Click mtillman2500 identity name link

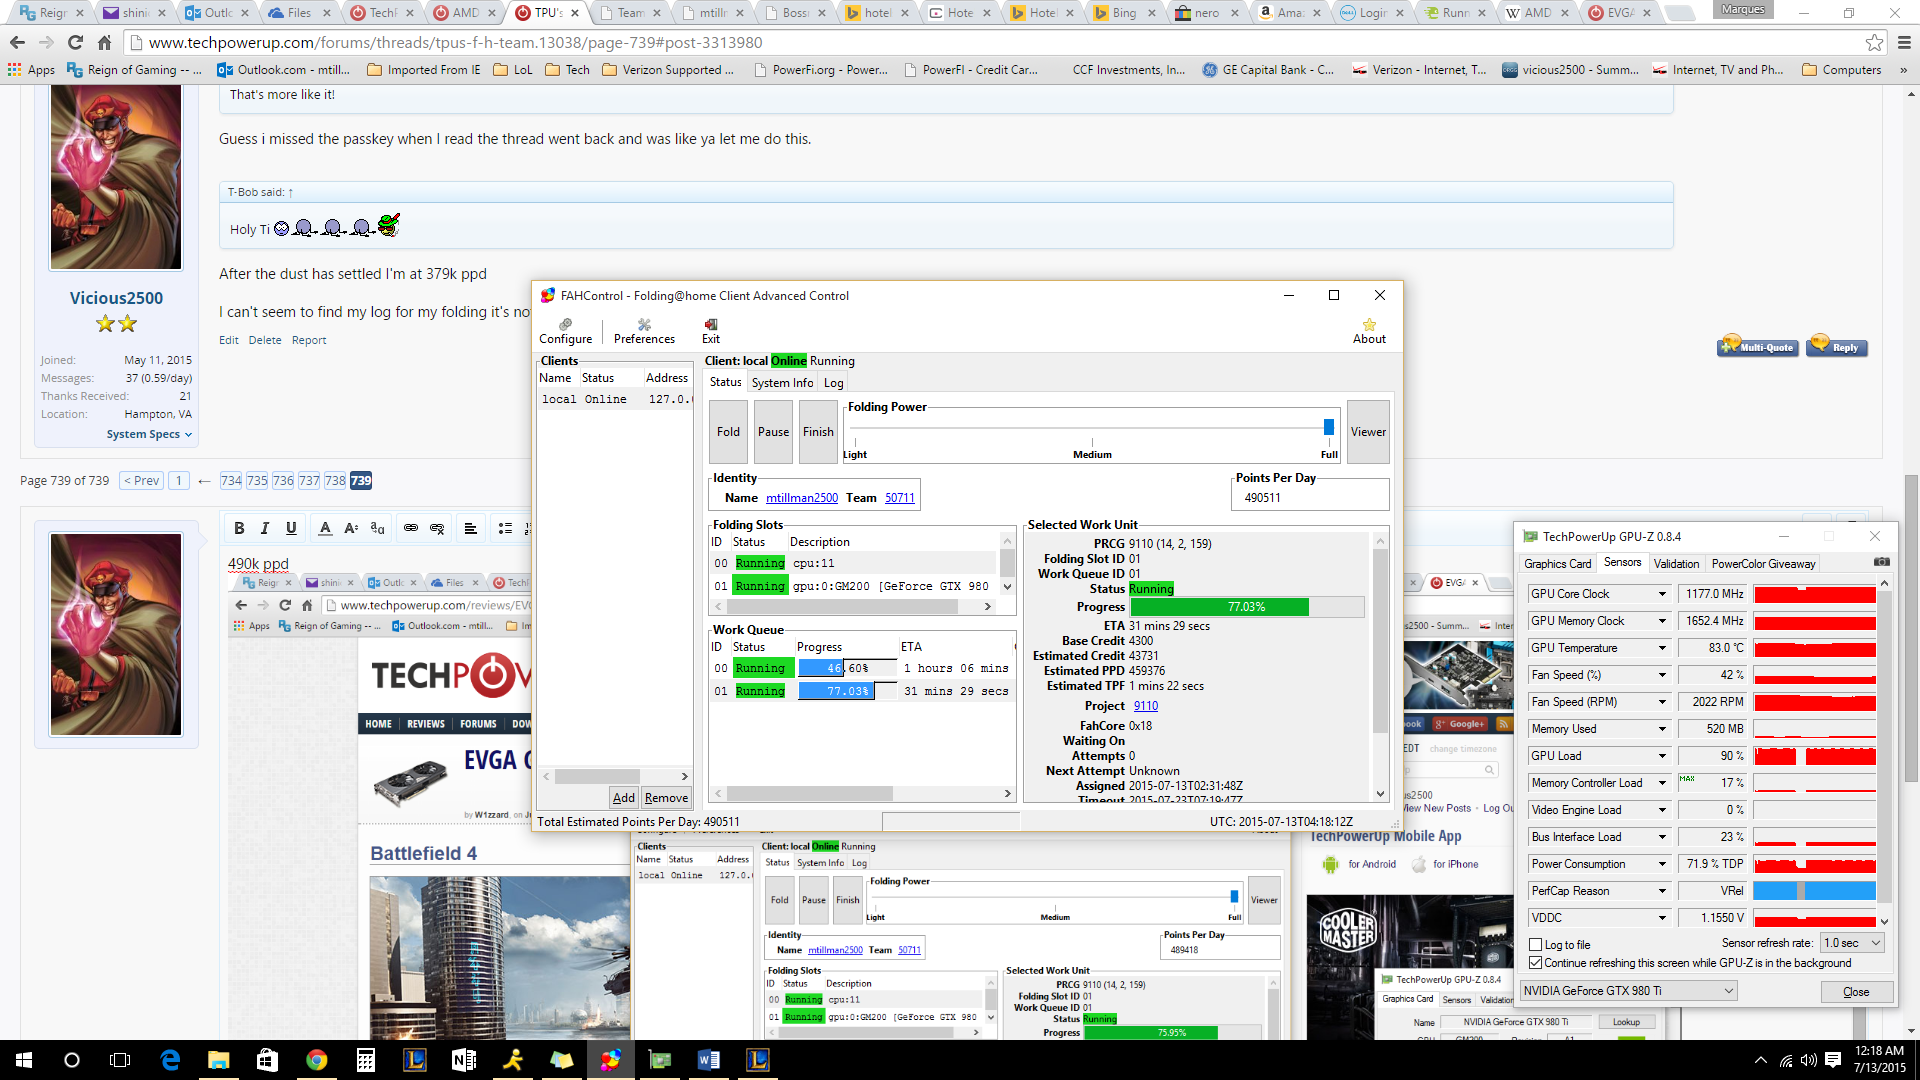(802, 498)
